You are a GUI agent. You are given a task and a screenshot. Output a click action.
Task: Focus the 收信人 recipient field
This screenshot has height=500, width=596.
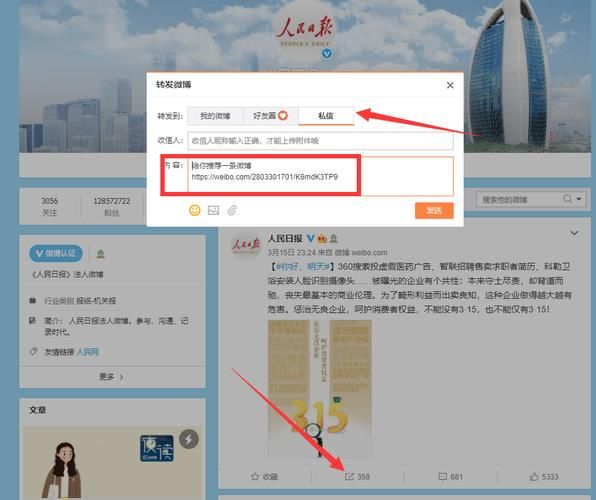[x=320, y=141]
